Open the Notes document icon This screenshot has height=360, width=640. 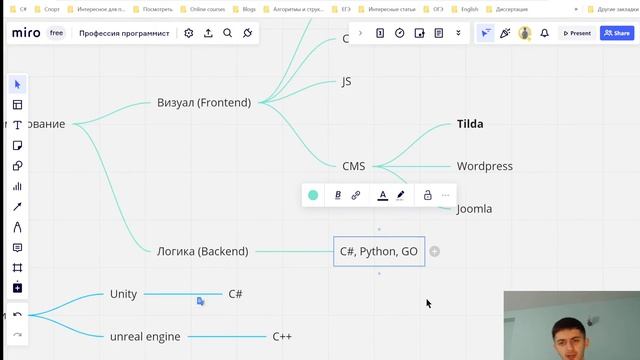coord(439,33)
